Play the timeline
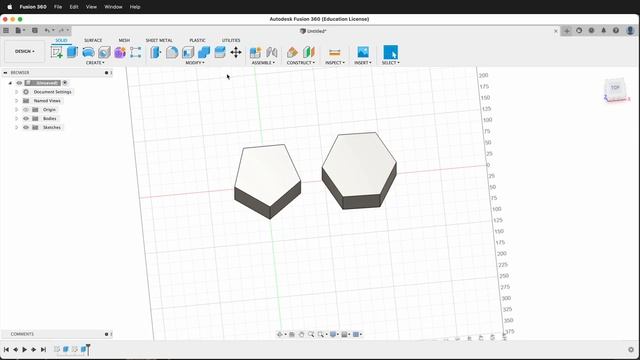Screen dimensions: 640x360 pyautogui.click(x=24, y=350)
